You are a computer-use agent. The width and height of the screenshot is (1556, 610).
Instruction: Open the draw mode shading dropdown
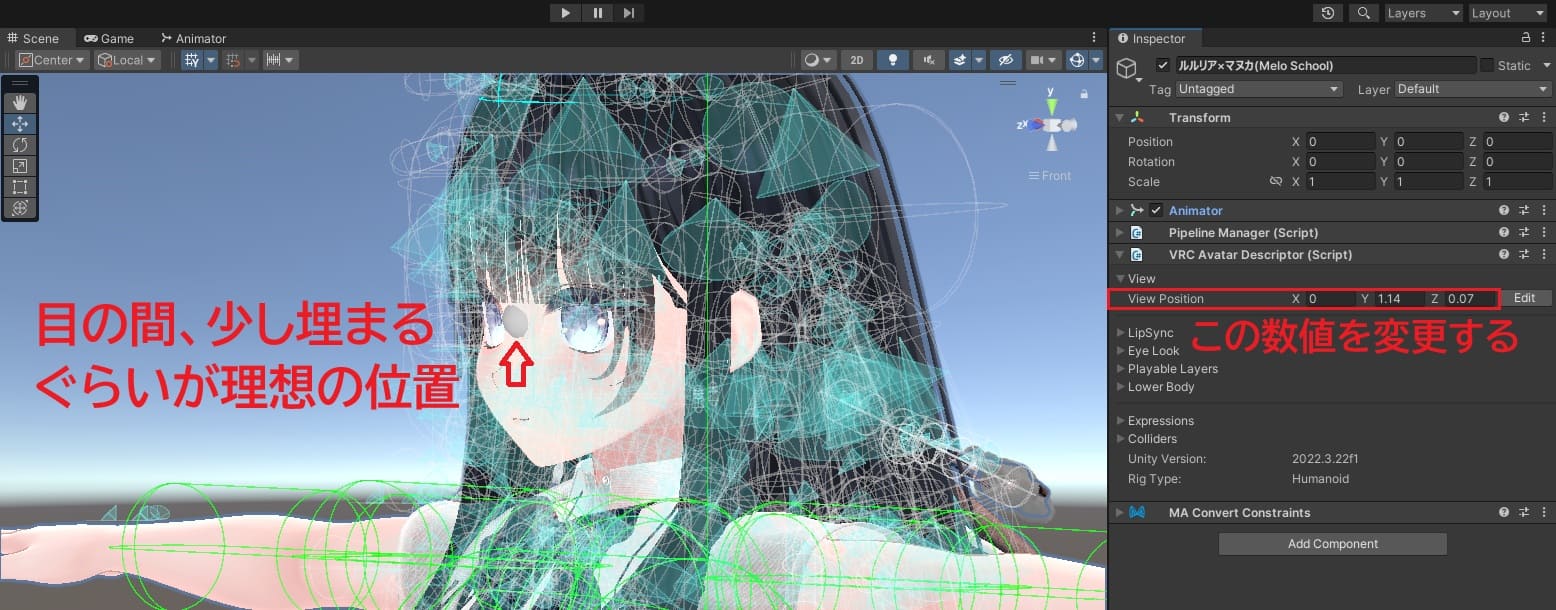[818, 60]
